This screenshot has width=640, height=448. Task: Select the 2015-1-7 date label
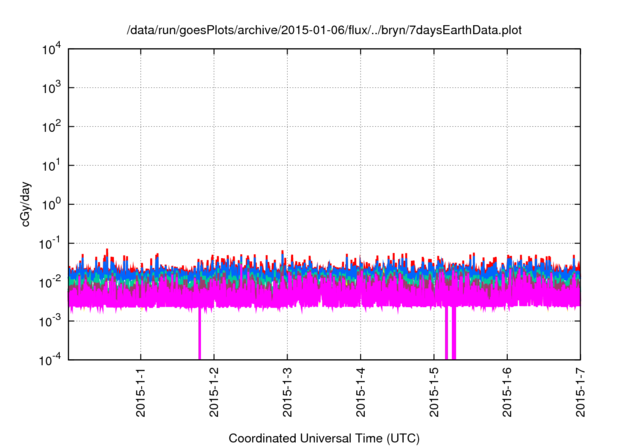tap(580, 392)
